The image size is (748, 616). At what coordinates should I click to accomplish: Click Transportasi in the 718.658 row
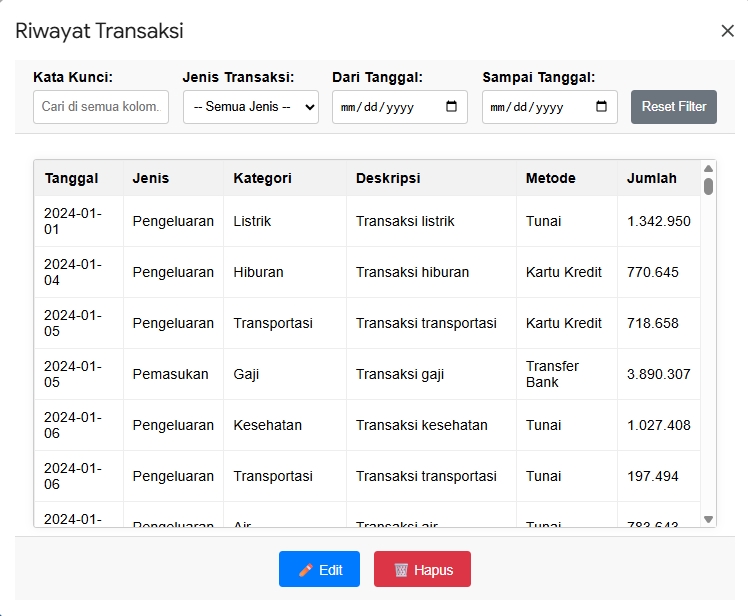click(285, 323)
